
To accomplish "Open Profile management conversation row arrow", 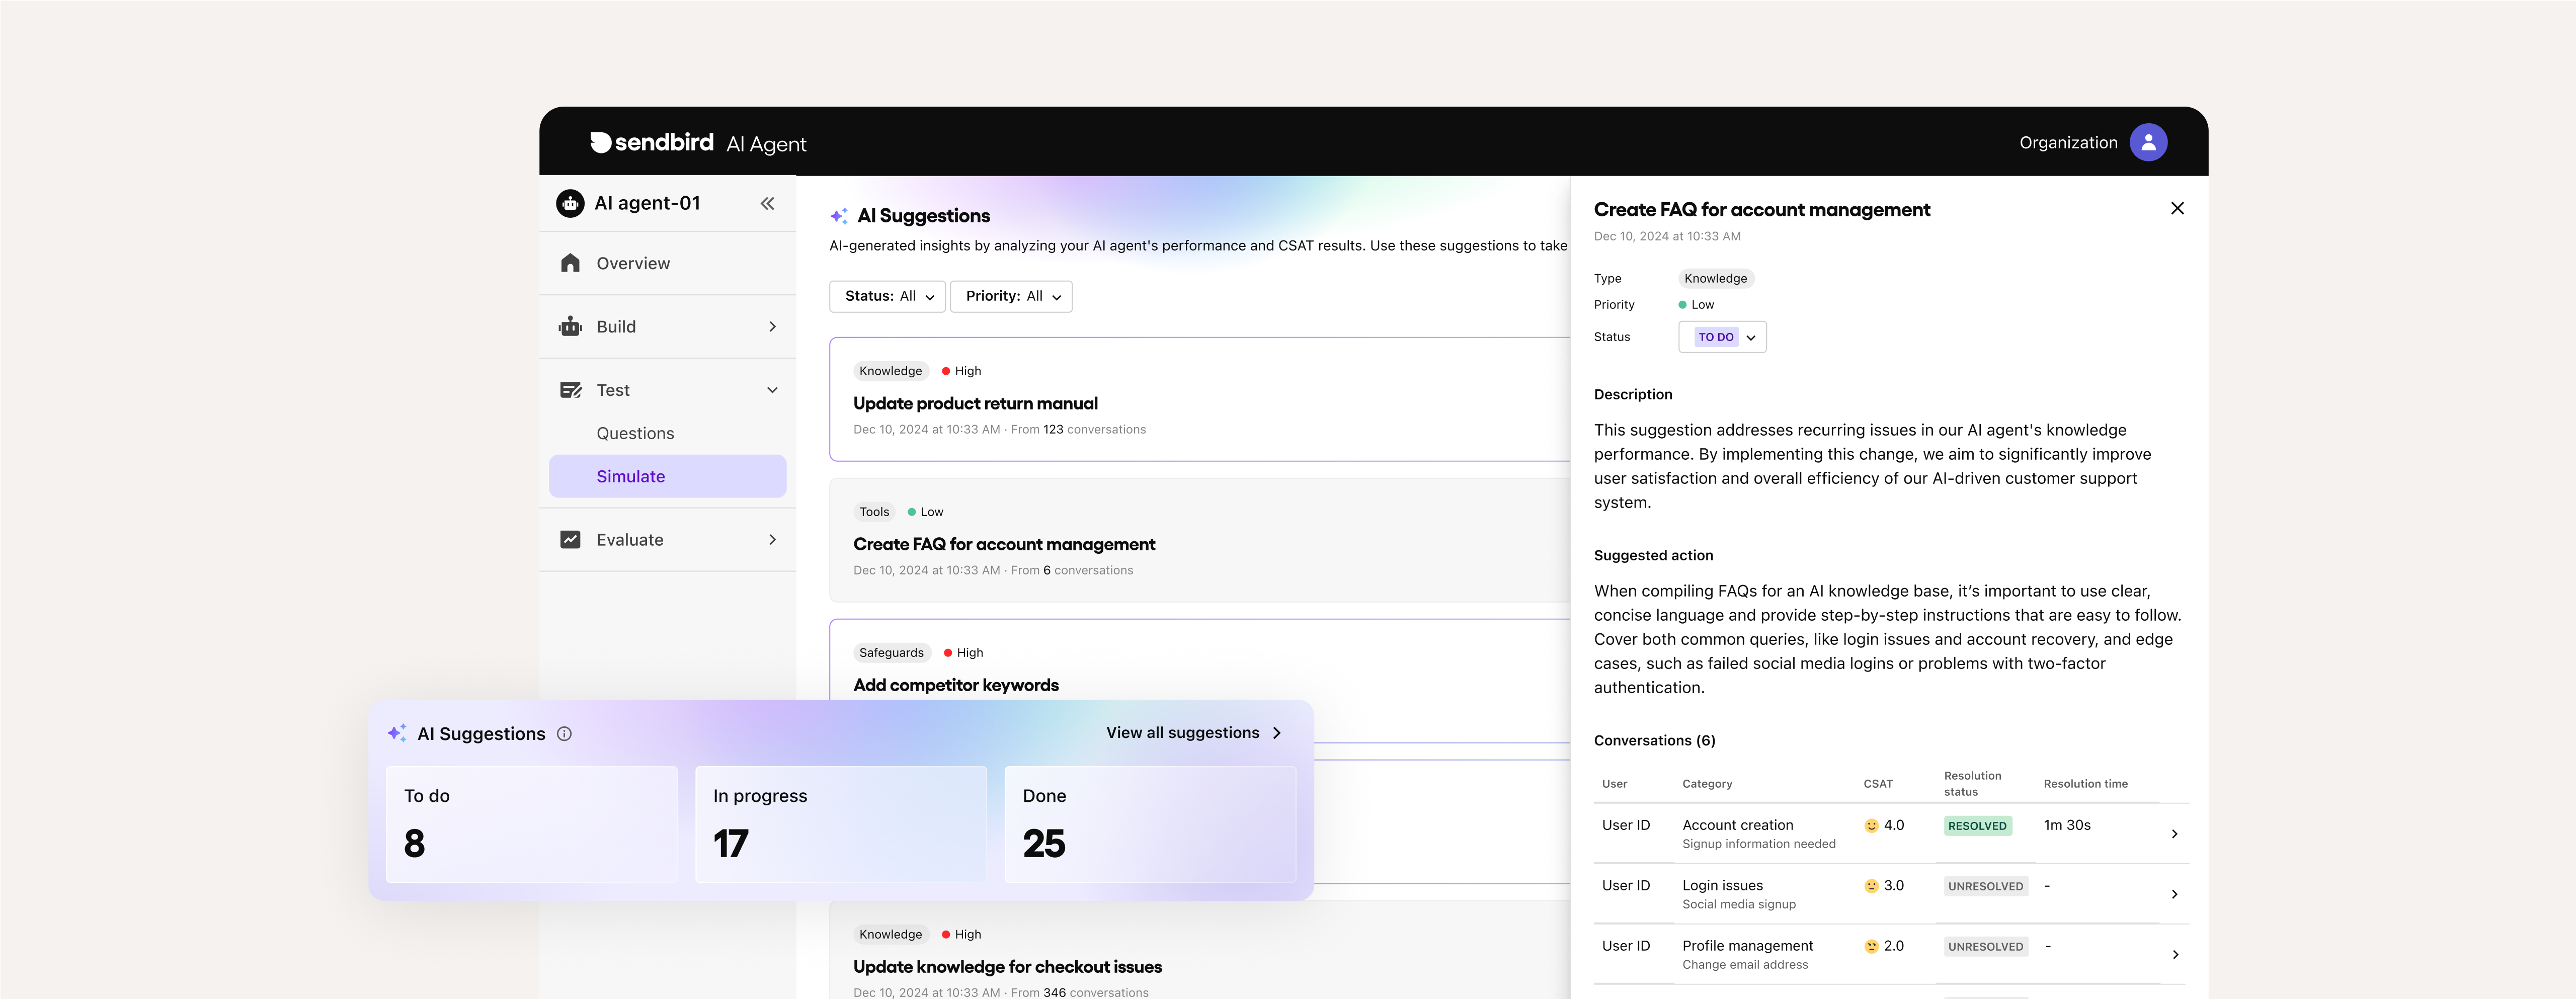I will pos(2174,955).
